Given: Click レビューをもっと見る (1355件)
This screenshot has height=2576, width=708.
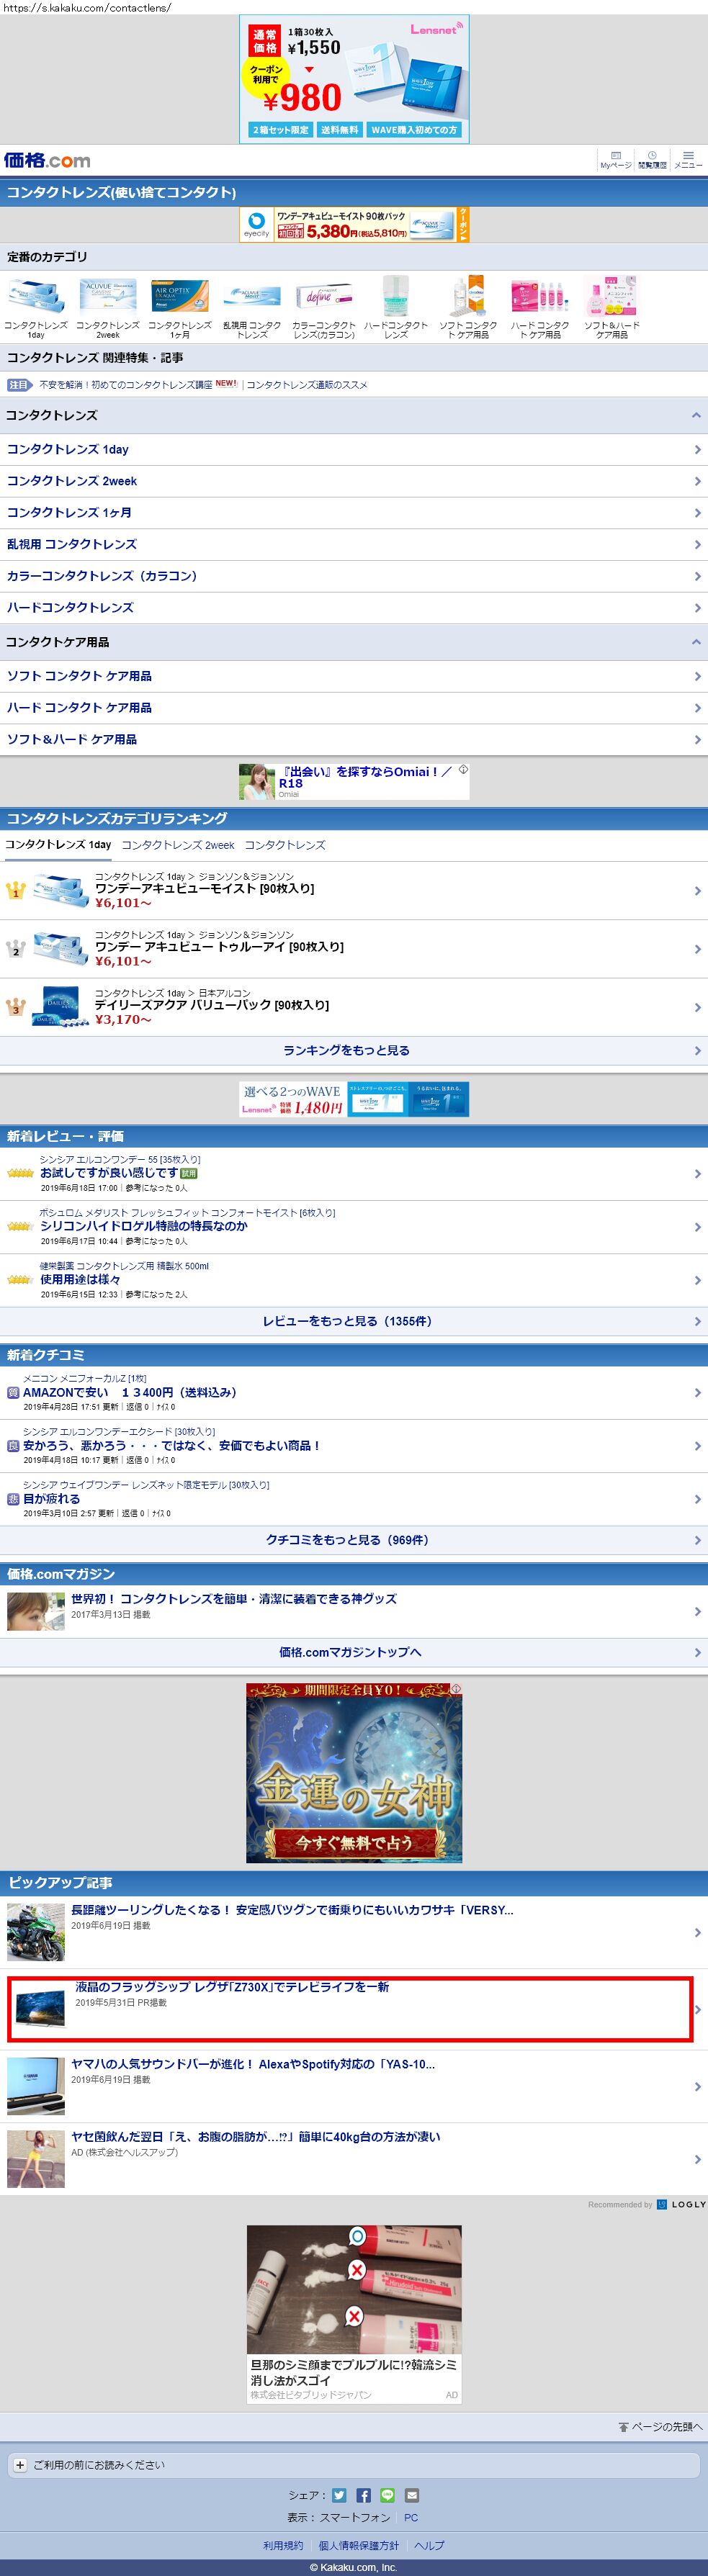Looking at the screenshot, I should coord(354,1321).
